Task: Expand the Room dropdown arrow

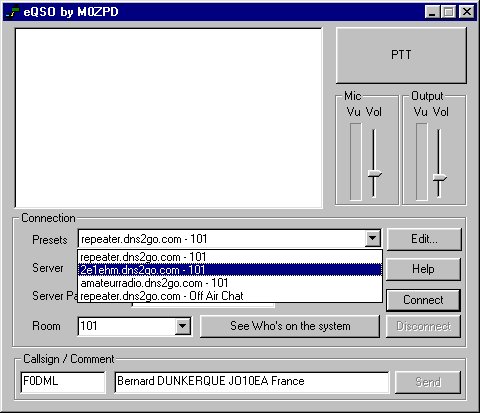Action: tap(183, 326)
